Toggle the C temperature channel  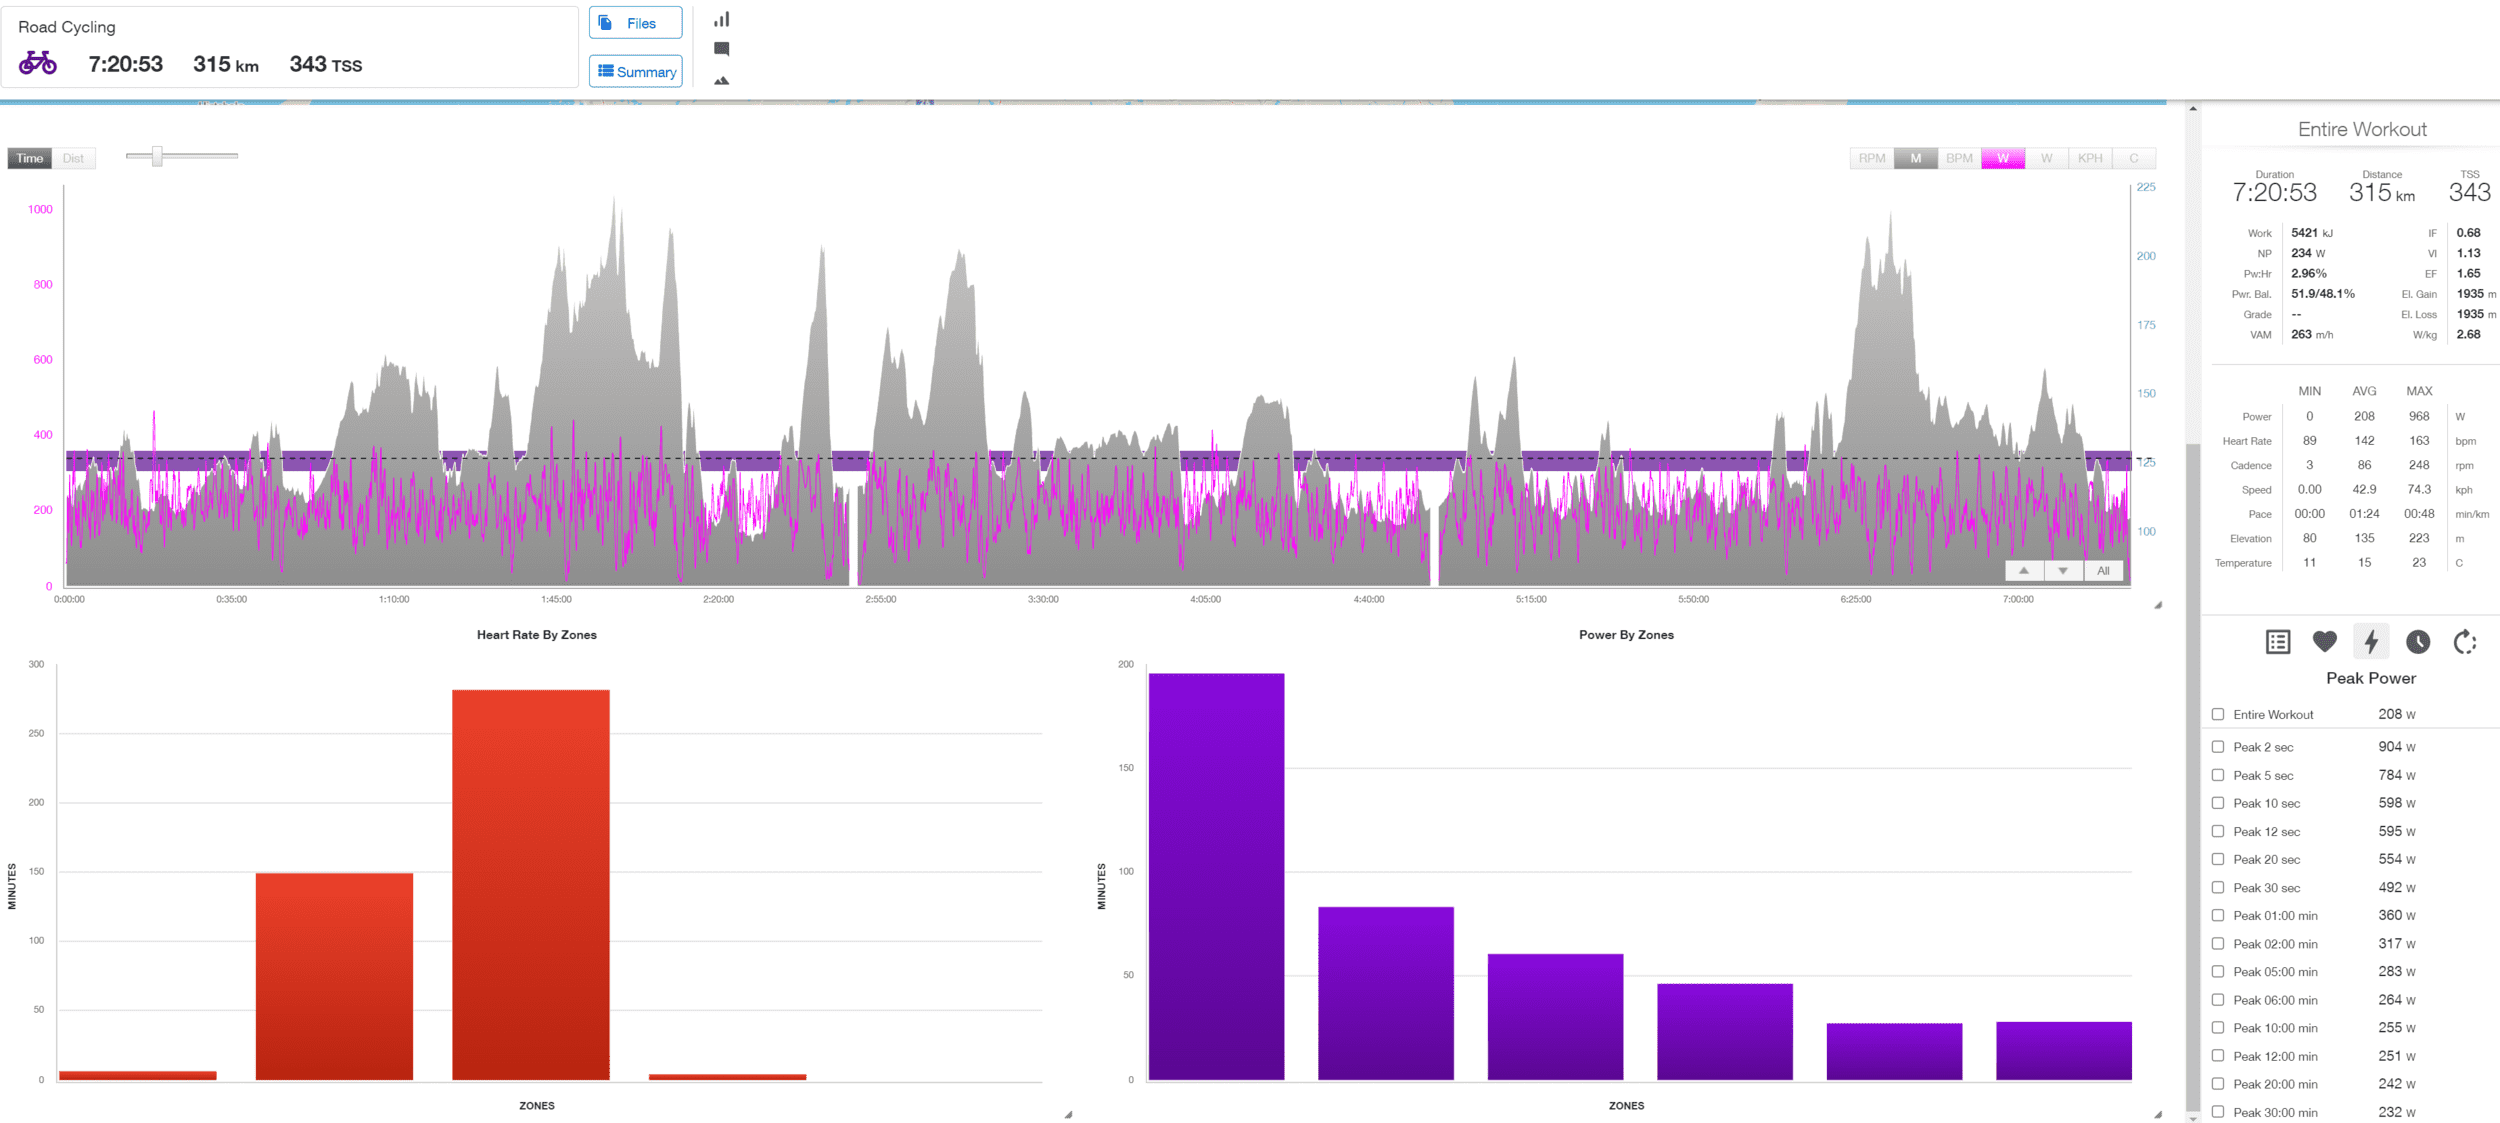point(2134,158)
